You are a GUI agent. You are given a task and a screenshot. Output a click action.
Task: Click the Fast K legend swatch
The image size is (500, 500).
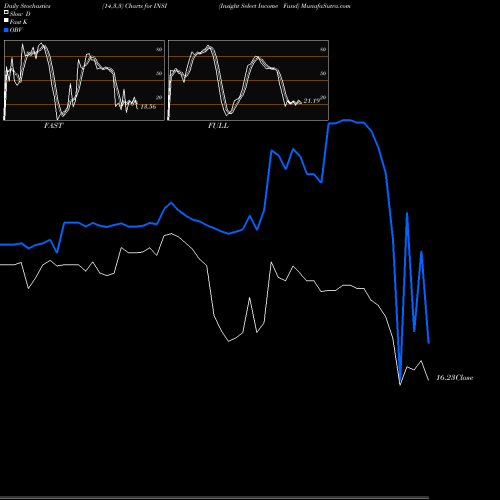point(6,20)
